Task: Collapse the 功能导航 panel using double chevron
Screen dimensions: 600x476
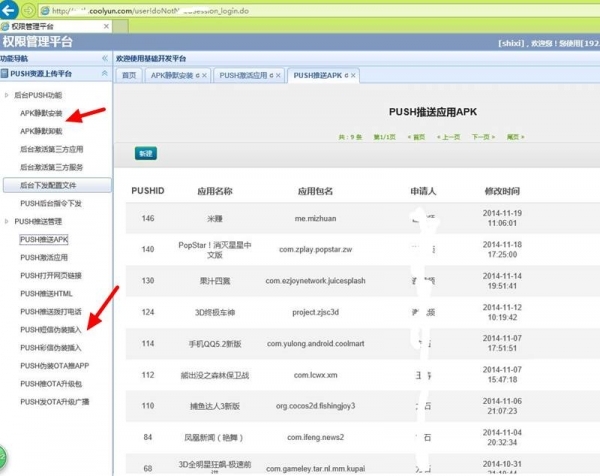Action: pyautogui.click(x=105, y=59)
